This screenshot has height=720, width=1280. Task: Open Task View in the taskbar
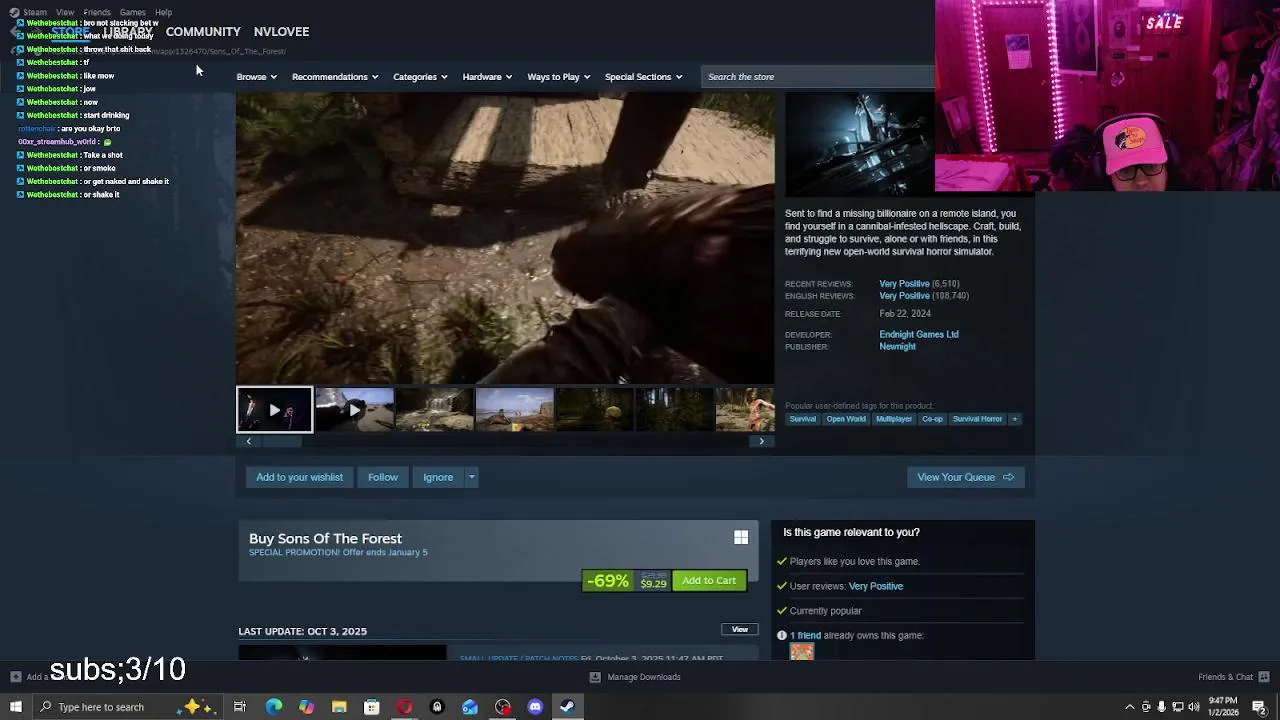click(x=240, y=707)
